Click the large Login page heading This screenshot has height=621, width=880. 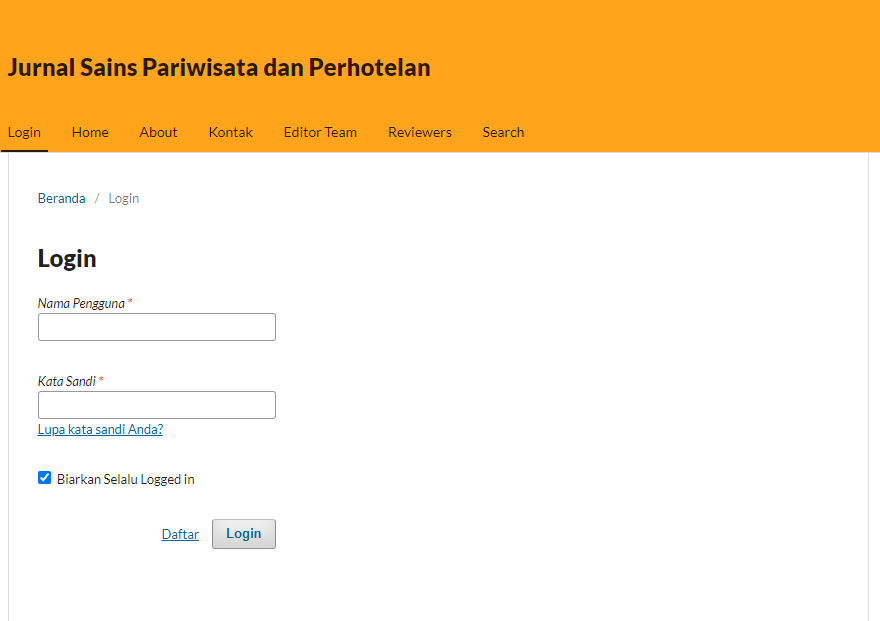[x=67, y=258]
